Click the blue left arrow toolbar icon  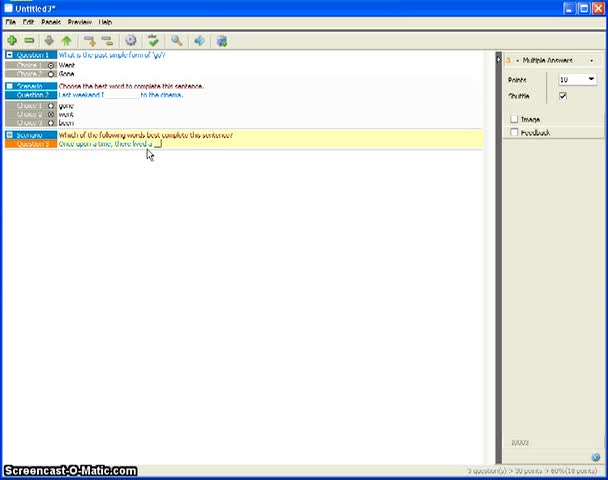click(200, 40)
